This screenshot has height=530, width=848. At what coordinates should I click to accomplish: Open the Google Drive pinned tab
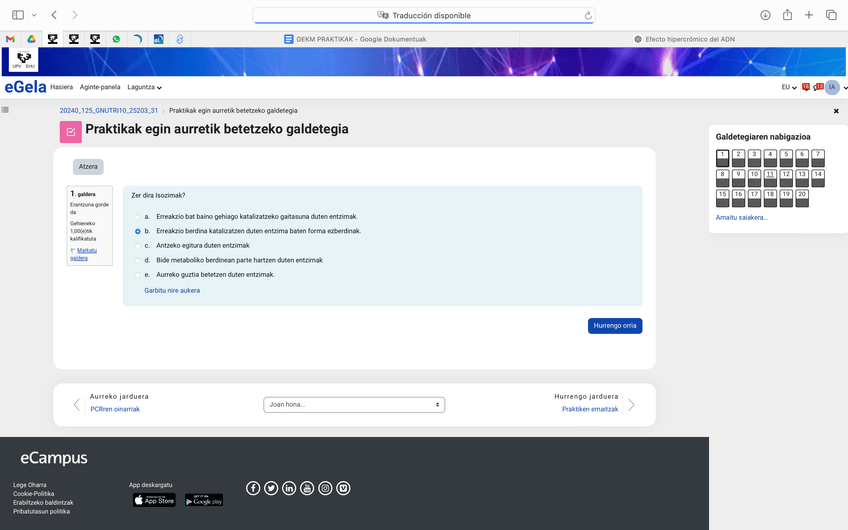pos(31,39)
